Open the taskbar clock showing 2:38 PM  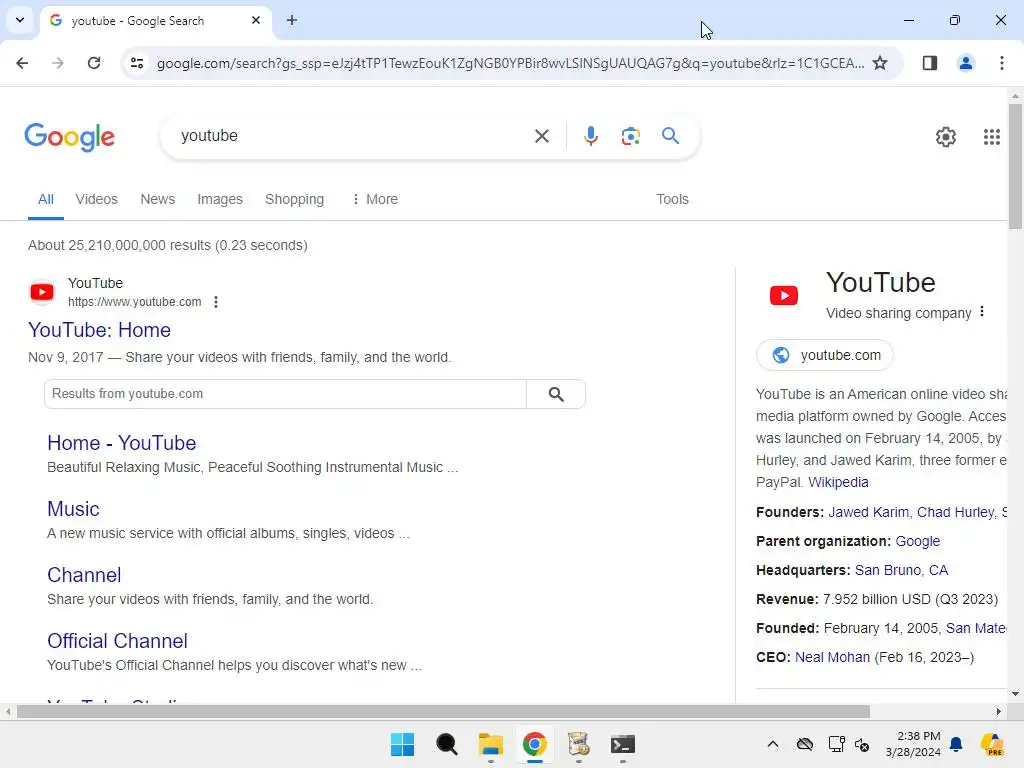(x=913, y=744)
